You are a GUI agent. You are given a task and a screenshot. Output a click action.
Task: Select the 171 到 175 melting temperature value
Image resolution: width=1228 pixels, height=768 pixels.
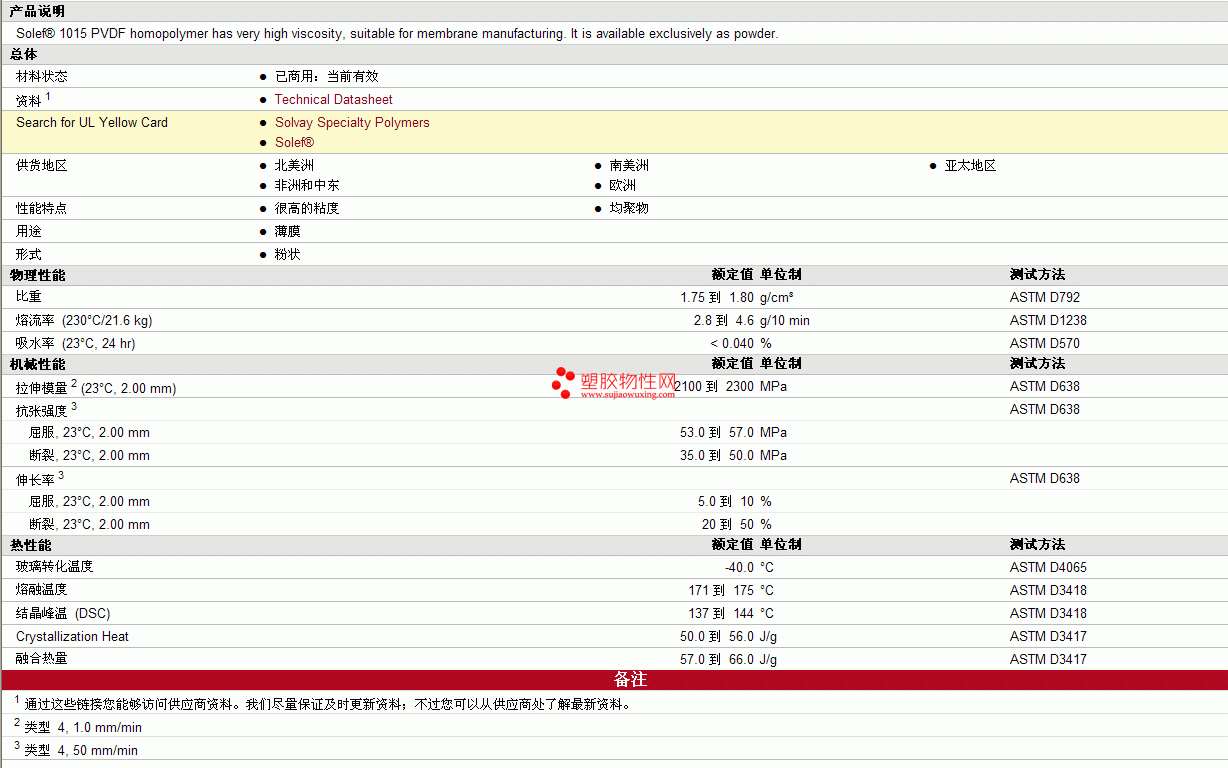722,591
